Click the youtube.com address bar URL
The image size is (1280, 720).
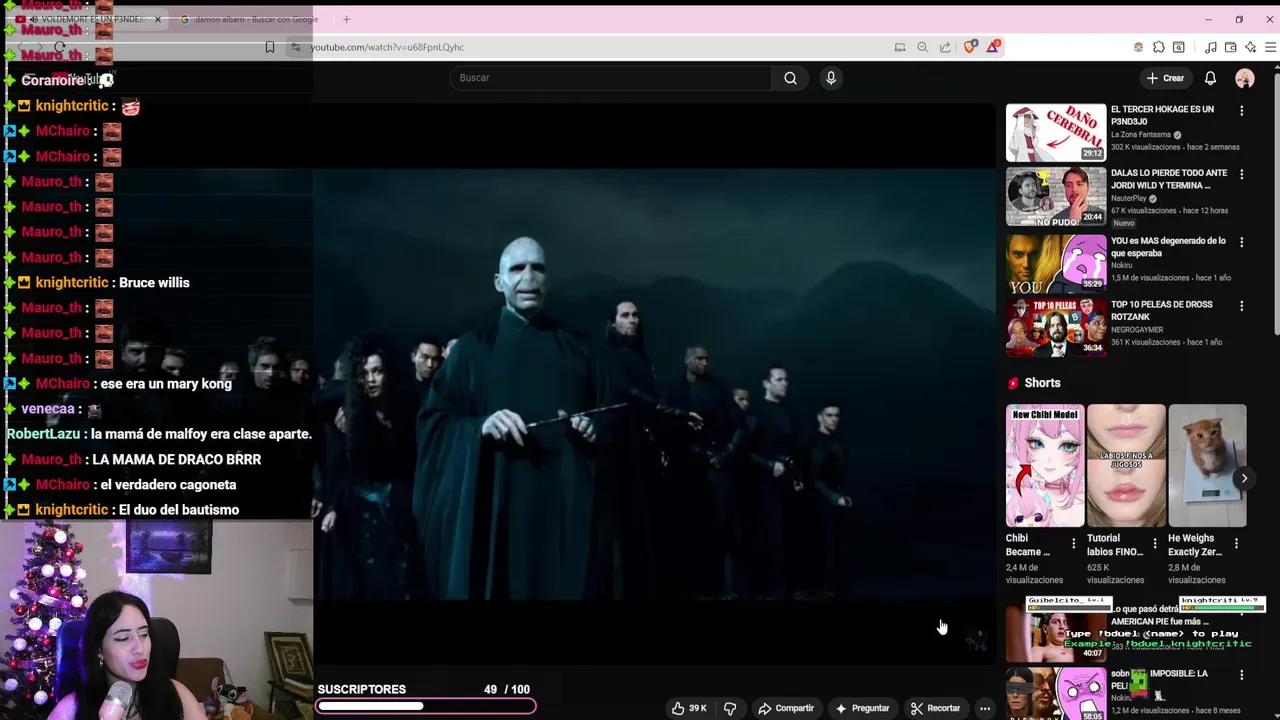[x=387, y=47]
